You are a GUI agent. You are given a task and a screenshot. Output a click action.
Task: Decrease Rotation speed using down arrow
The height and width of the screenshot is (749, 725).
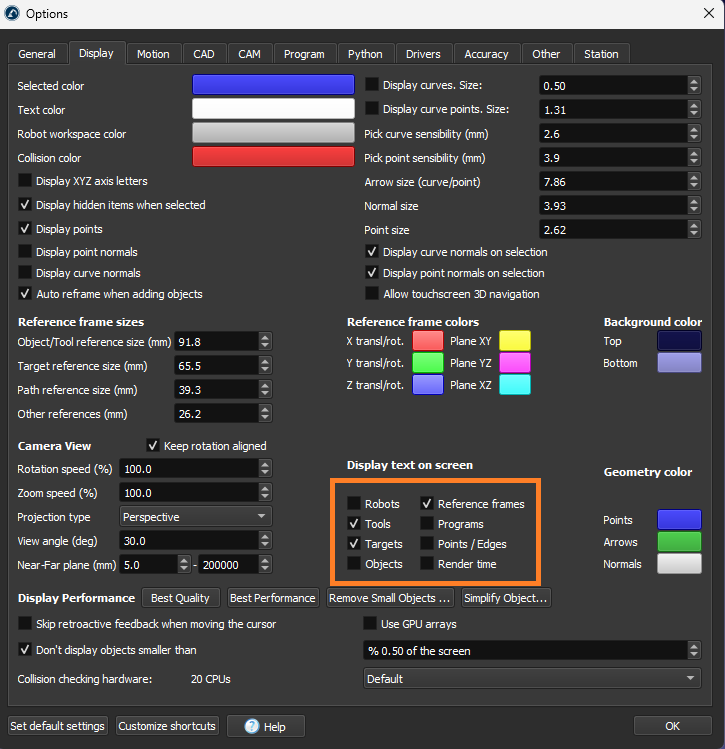click(264, 473)
